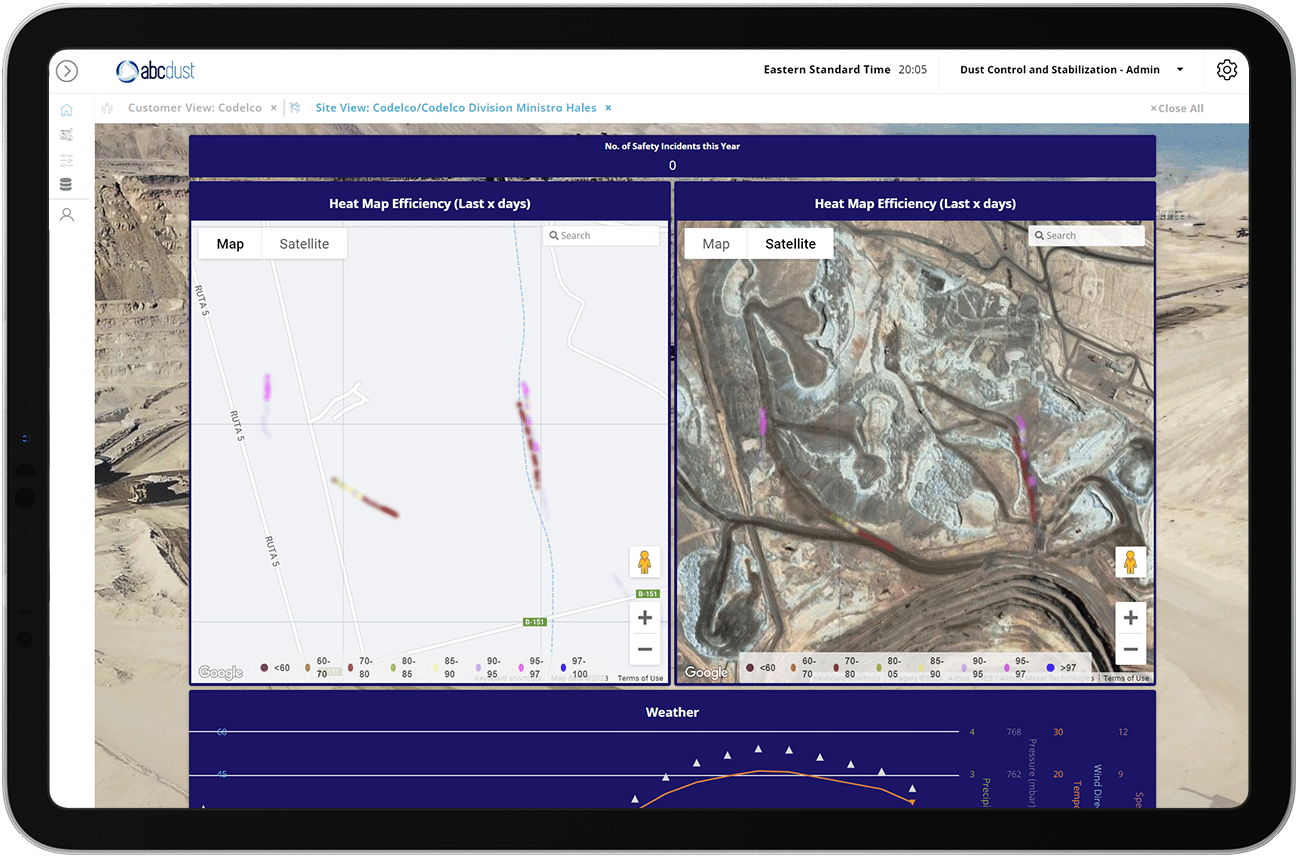Click the Search field on the right map
The image size is (1300, 857).
(1087, 236)
